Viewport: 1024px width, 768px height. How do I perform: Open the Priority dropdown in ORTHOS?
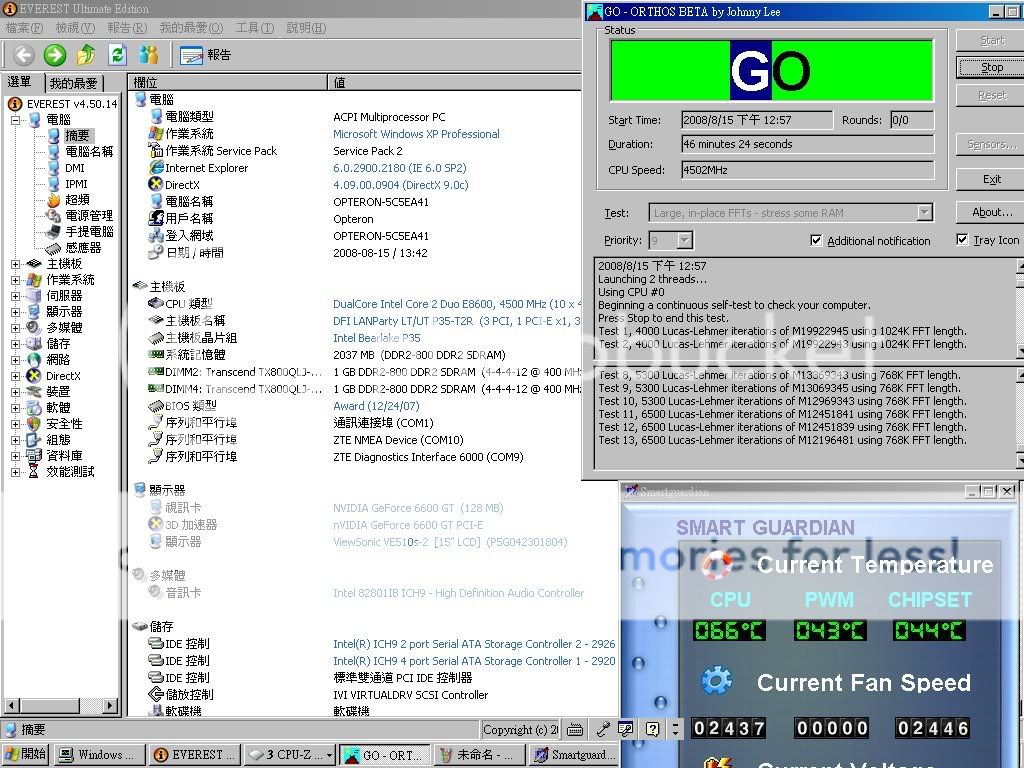(684, 240)
